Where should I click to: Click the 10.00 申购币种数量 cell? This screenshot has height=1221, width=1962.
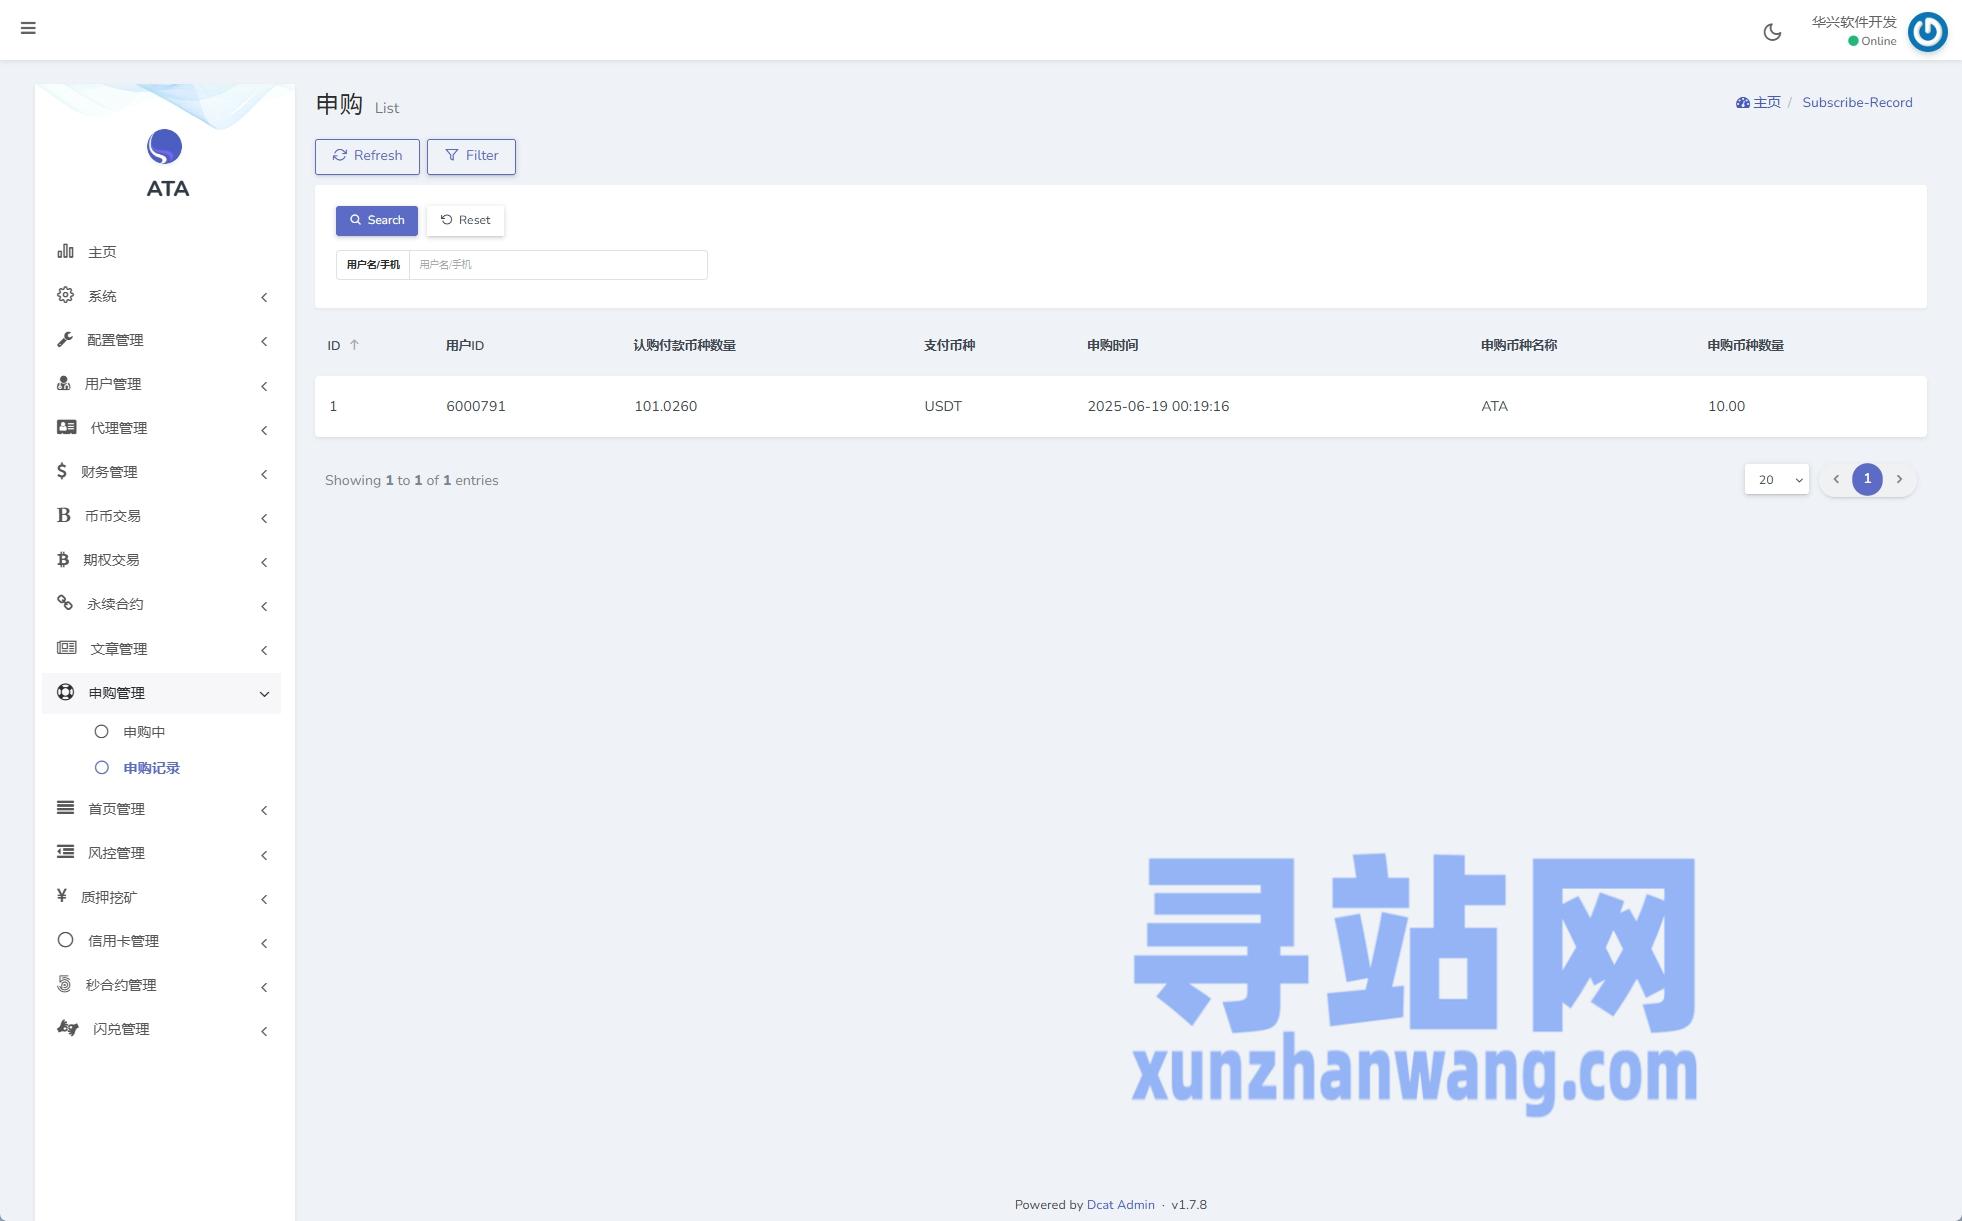(1726, 406)
